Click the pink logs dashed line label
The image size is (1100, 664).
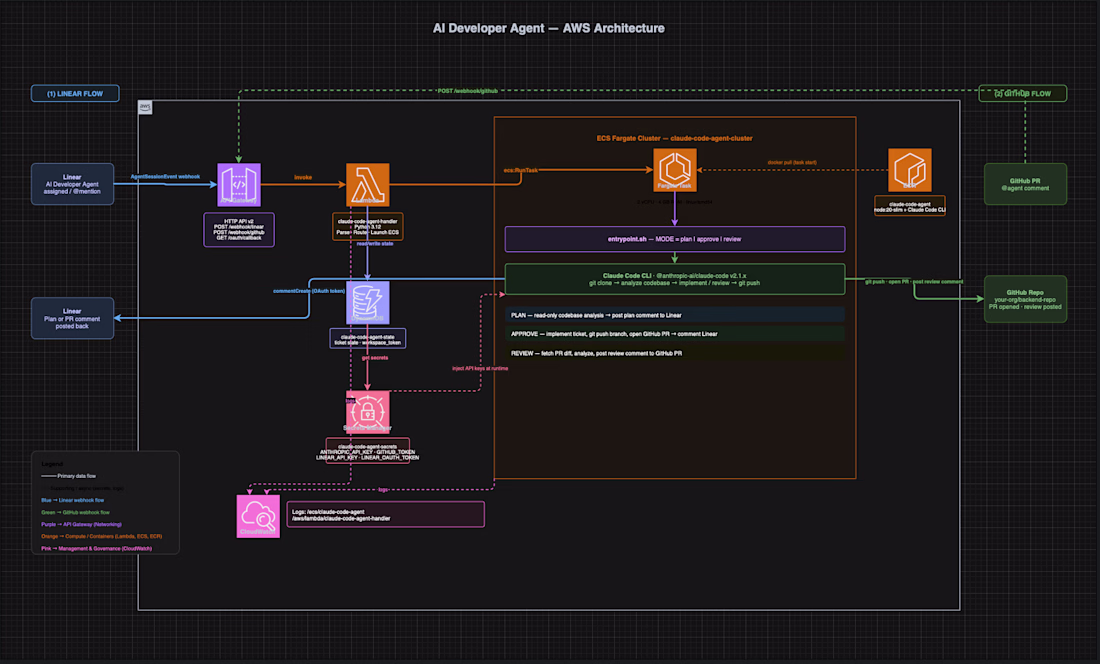383,489
